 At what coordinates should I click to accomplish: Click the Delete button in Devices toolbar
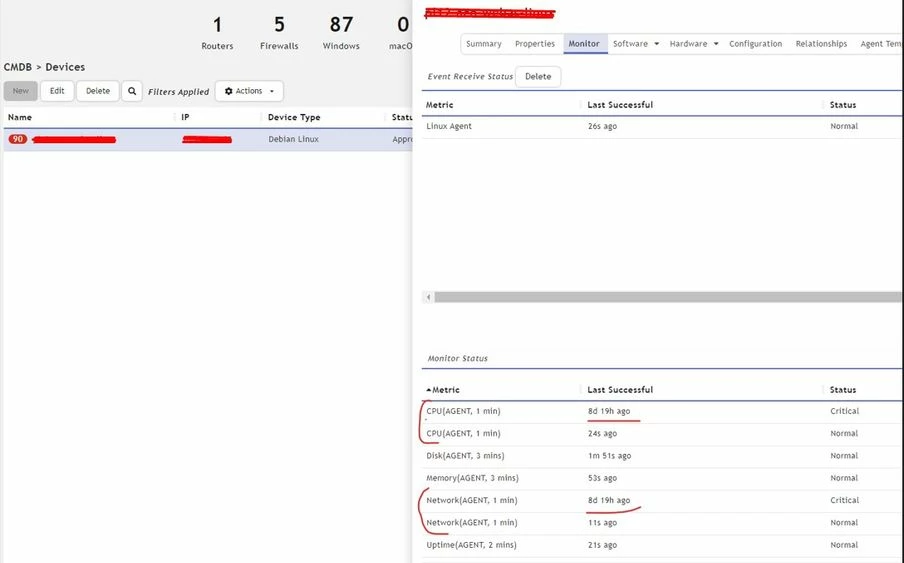click(98, 91)
